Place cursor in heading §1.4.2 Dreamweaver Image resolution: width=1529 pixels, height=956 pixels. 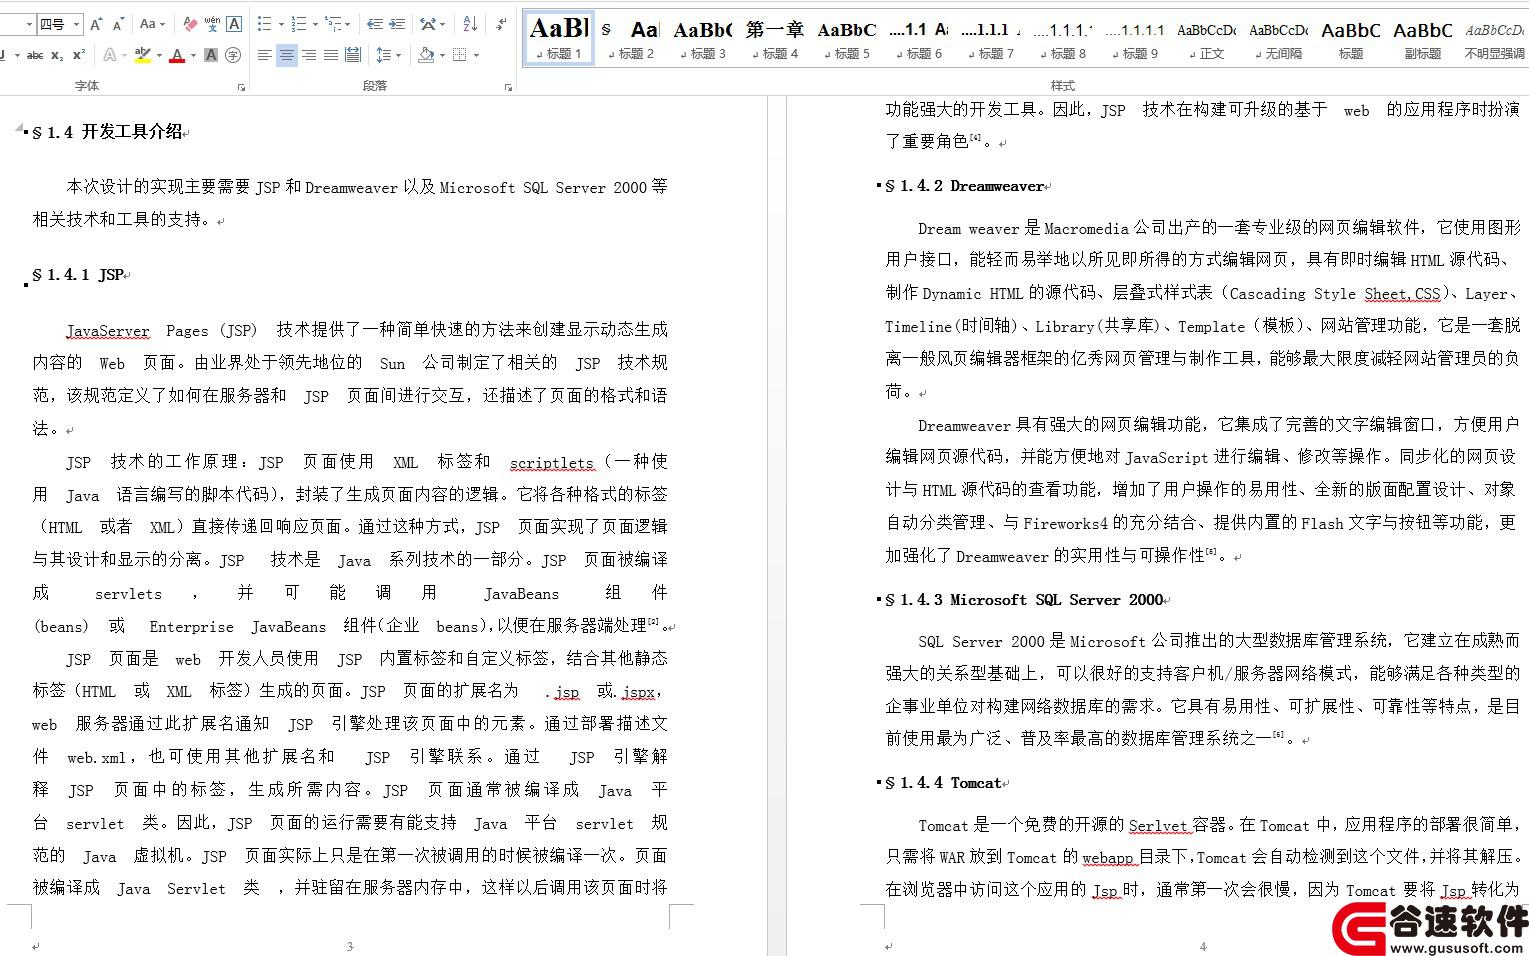pyautogui.click(x=965, y=186)
